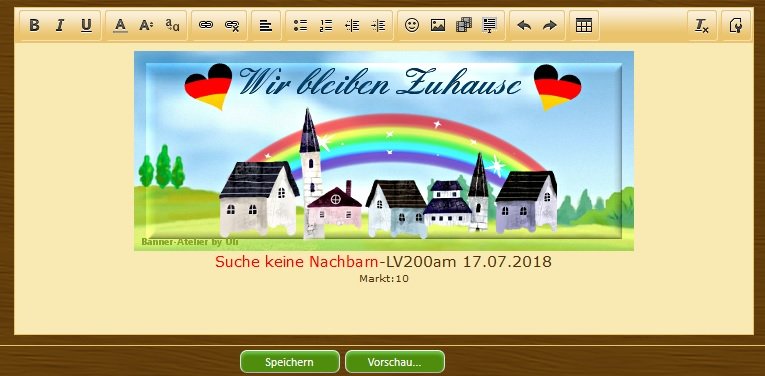This screenshot has width=765, height=376.
Task: Open preview via Vorschau button
Action: [x=395, y=362]
